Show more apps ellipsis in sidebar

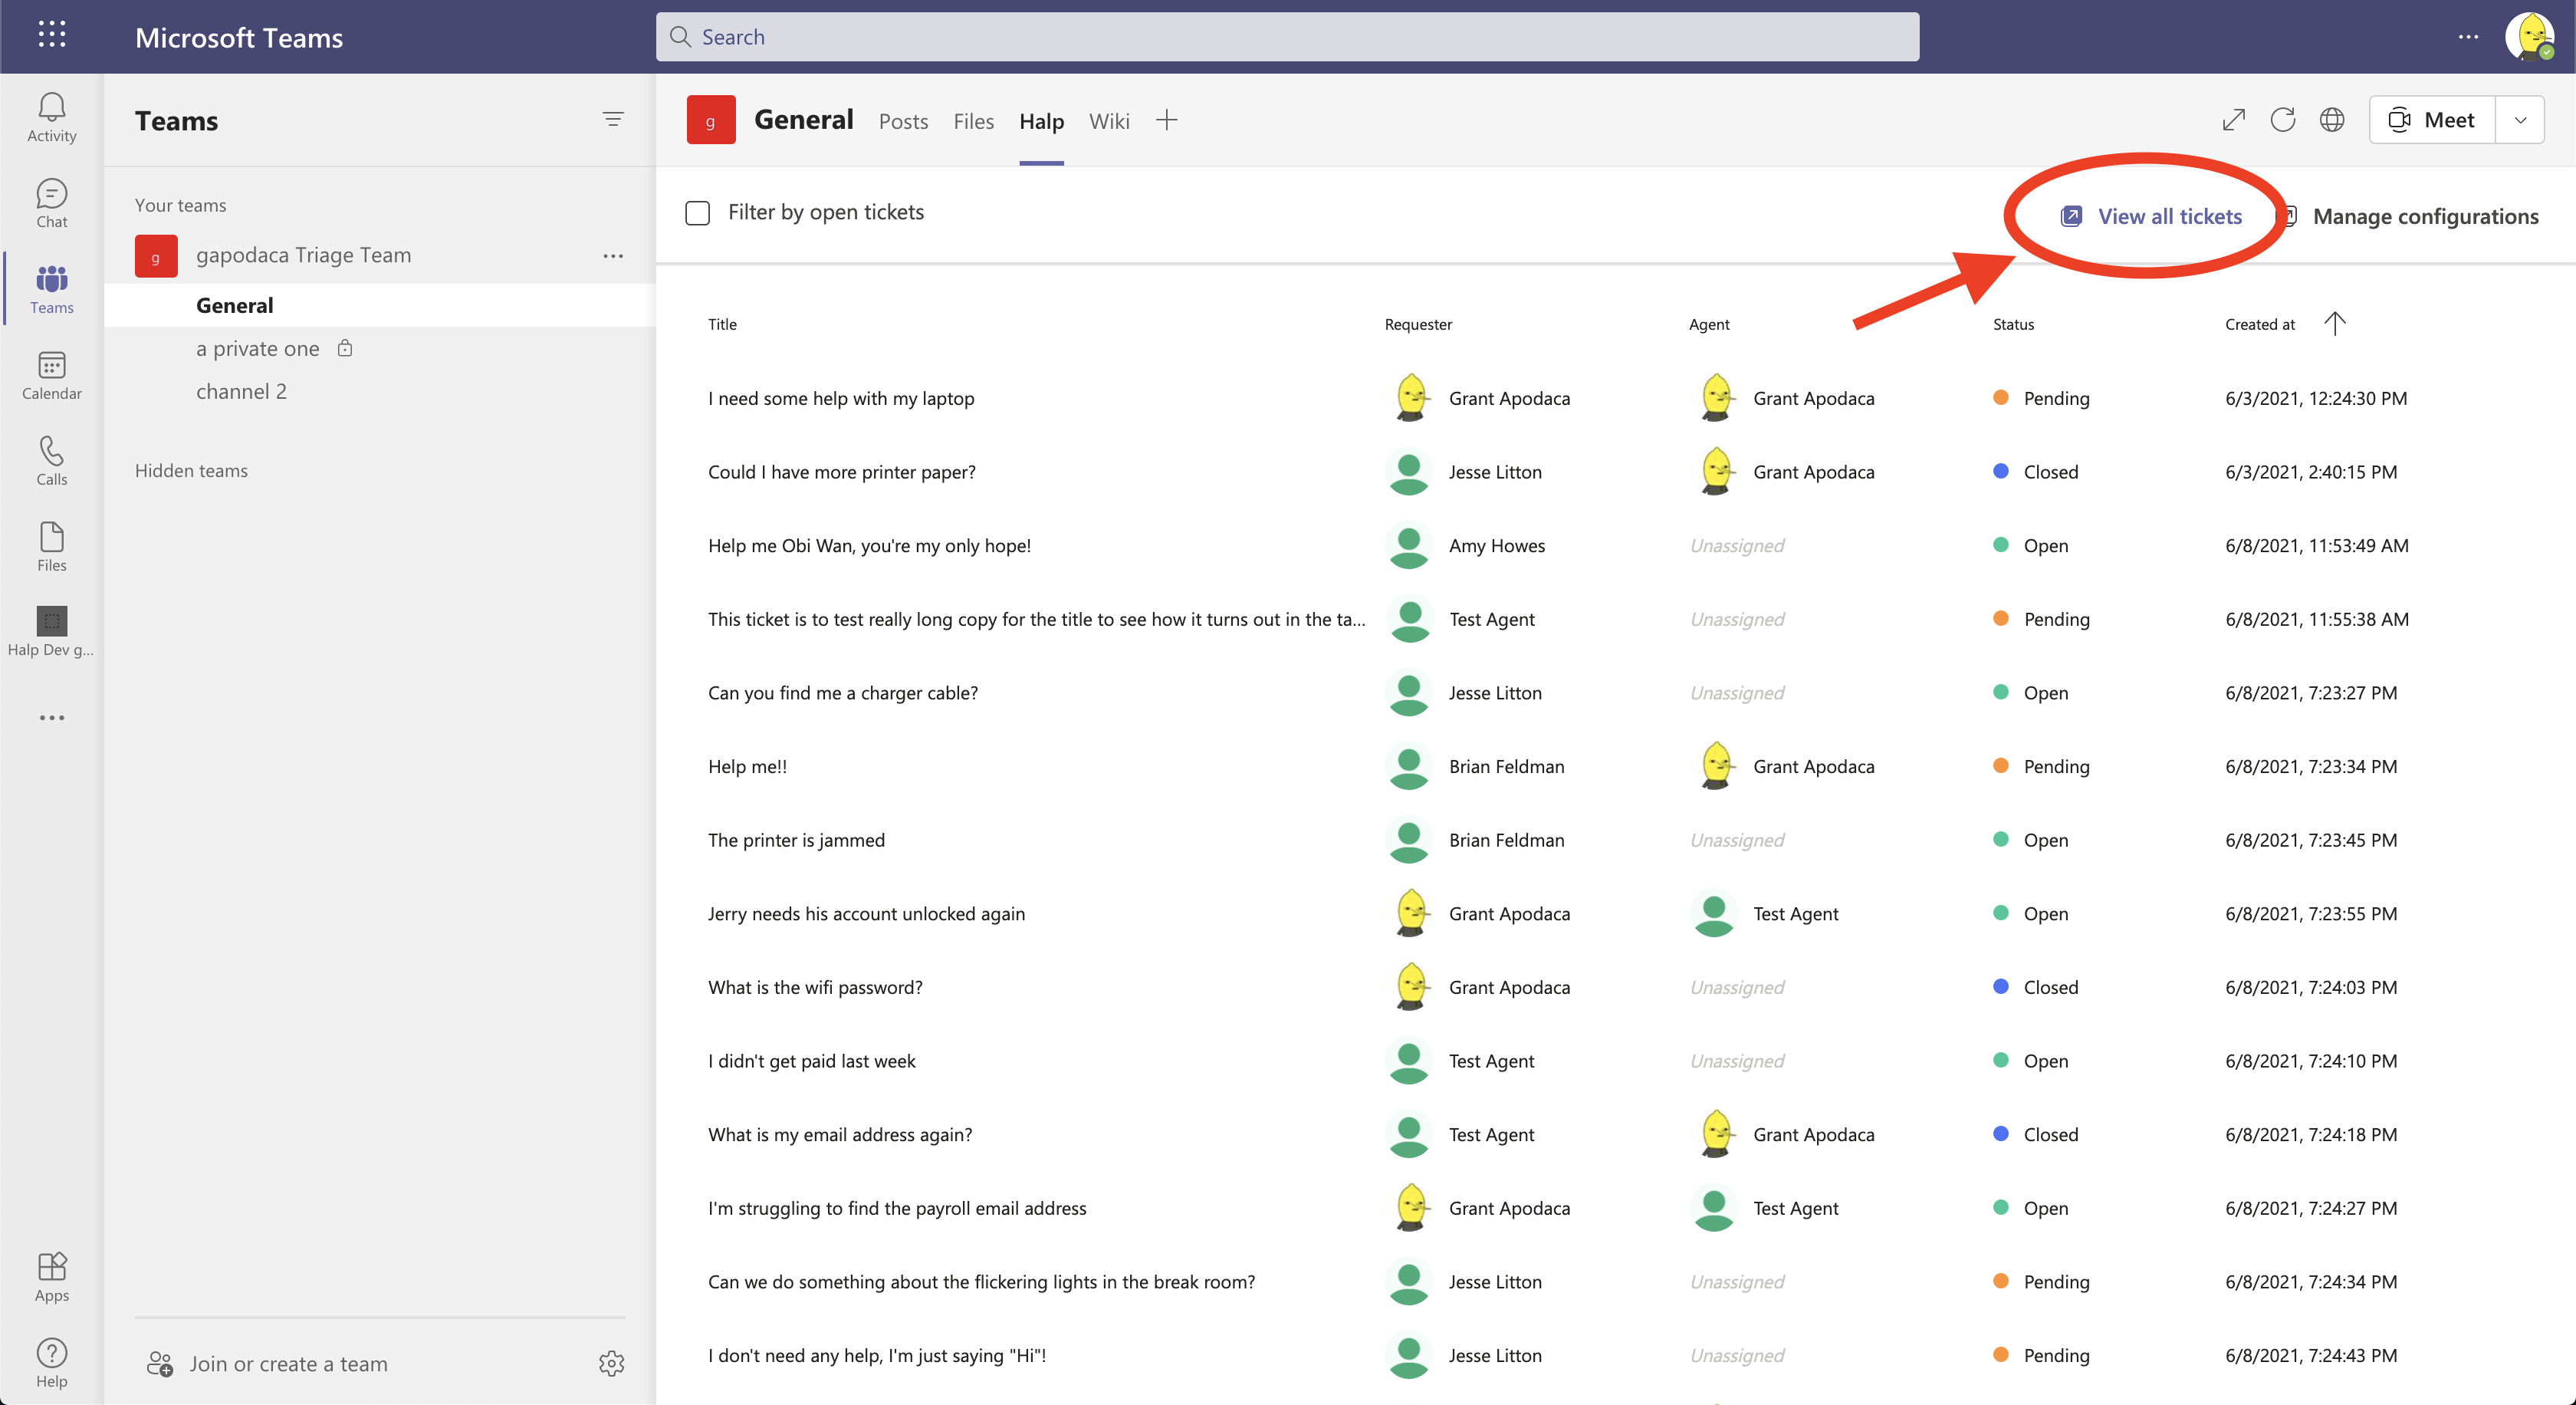pyautogui.click(x=52, y=718)
